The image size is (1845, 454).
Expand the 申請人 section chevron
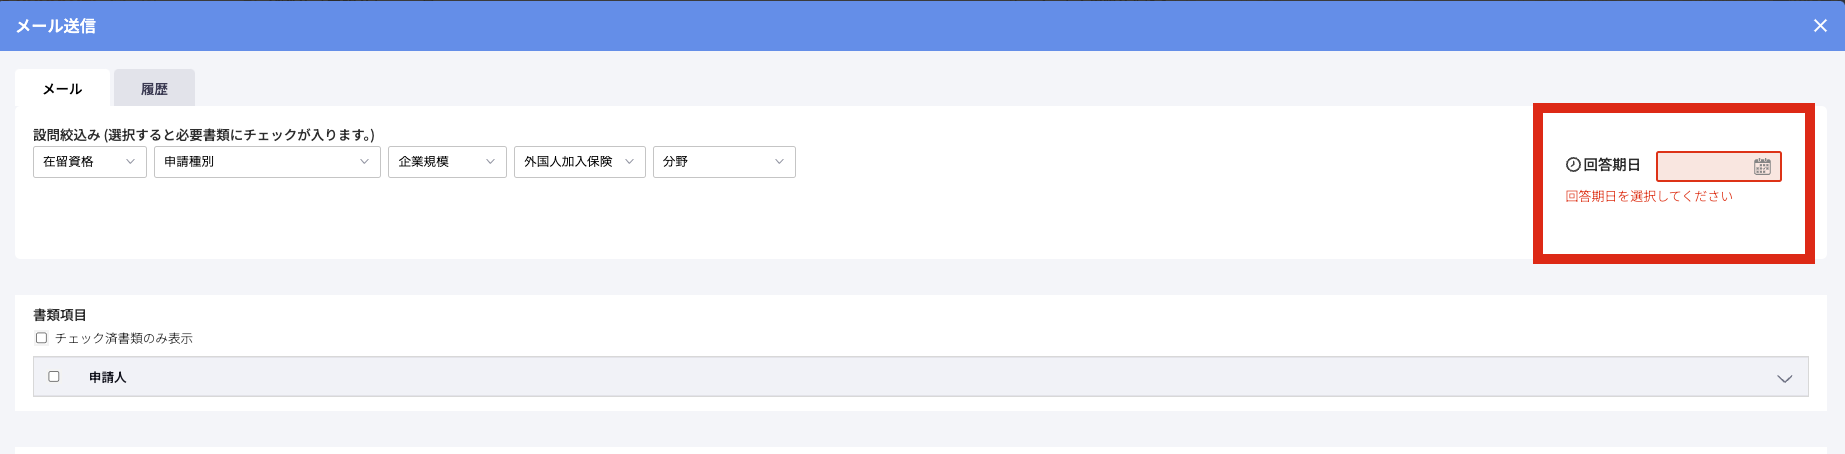click(1784, 378)
